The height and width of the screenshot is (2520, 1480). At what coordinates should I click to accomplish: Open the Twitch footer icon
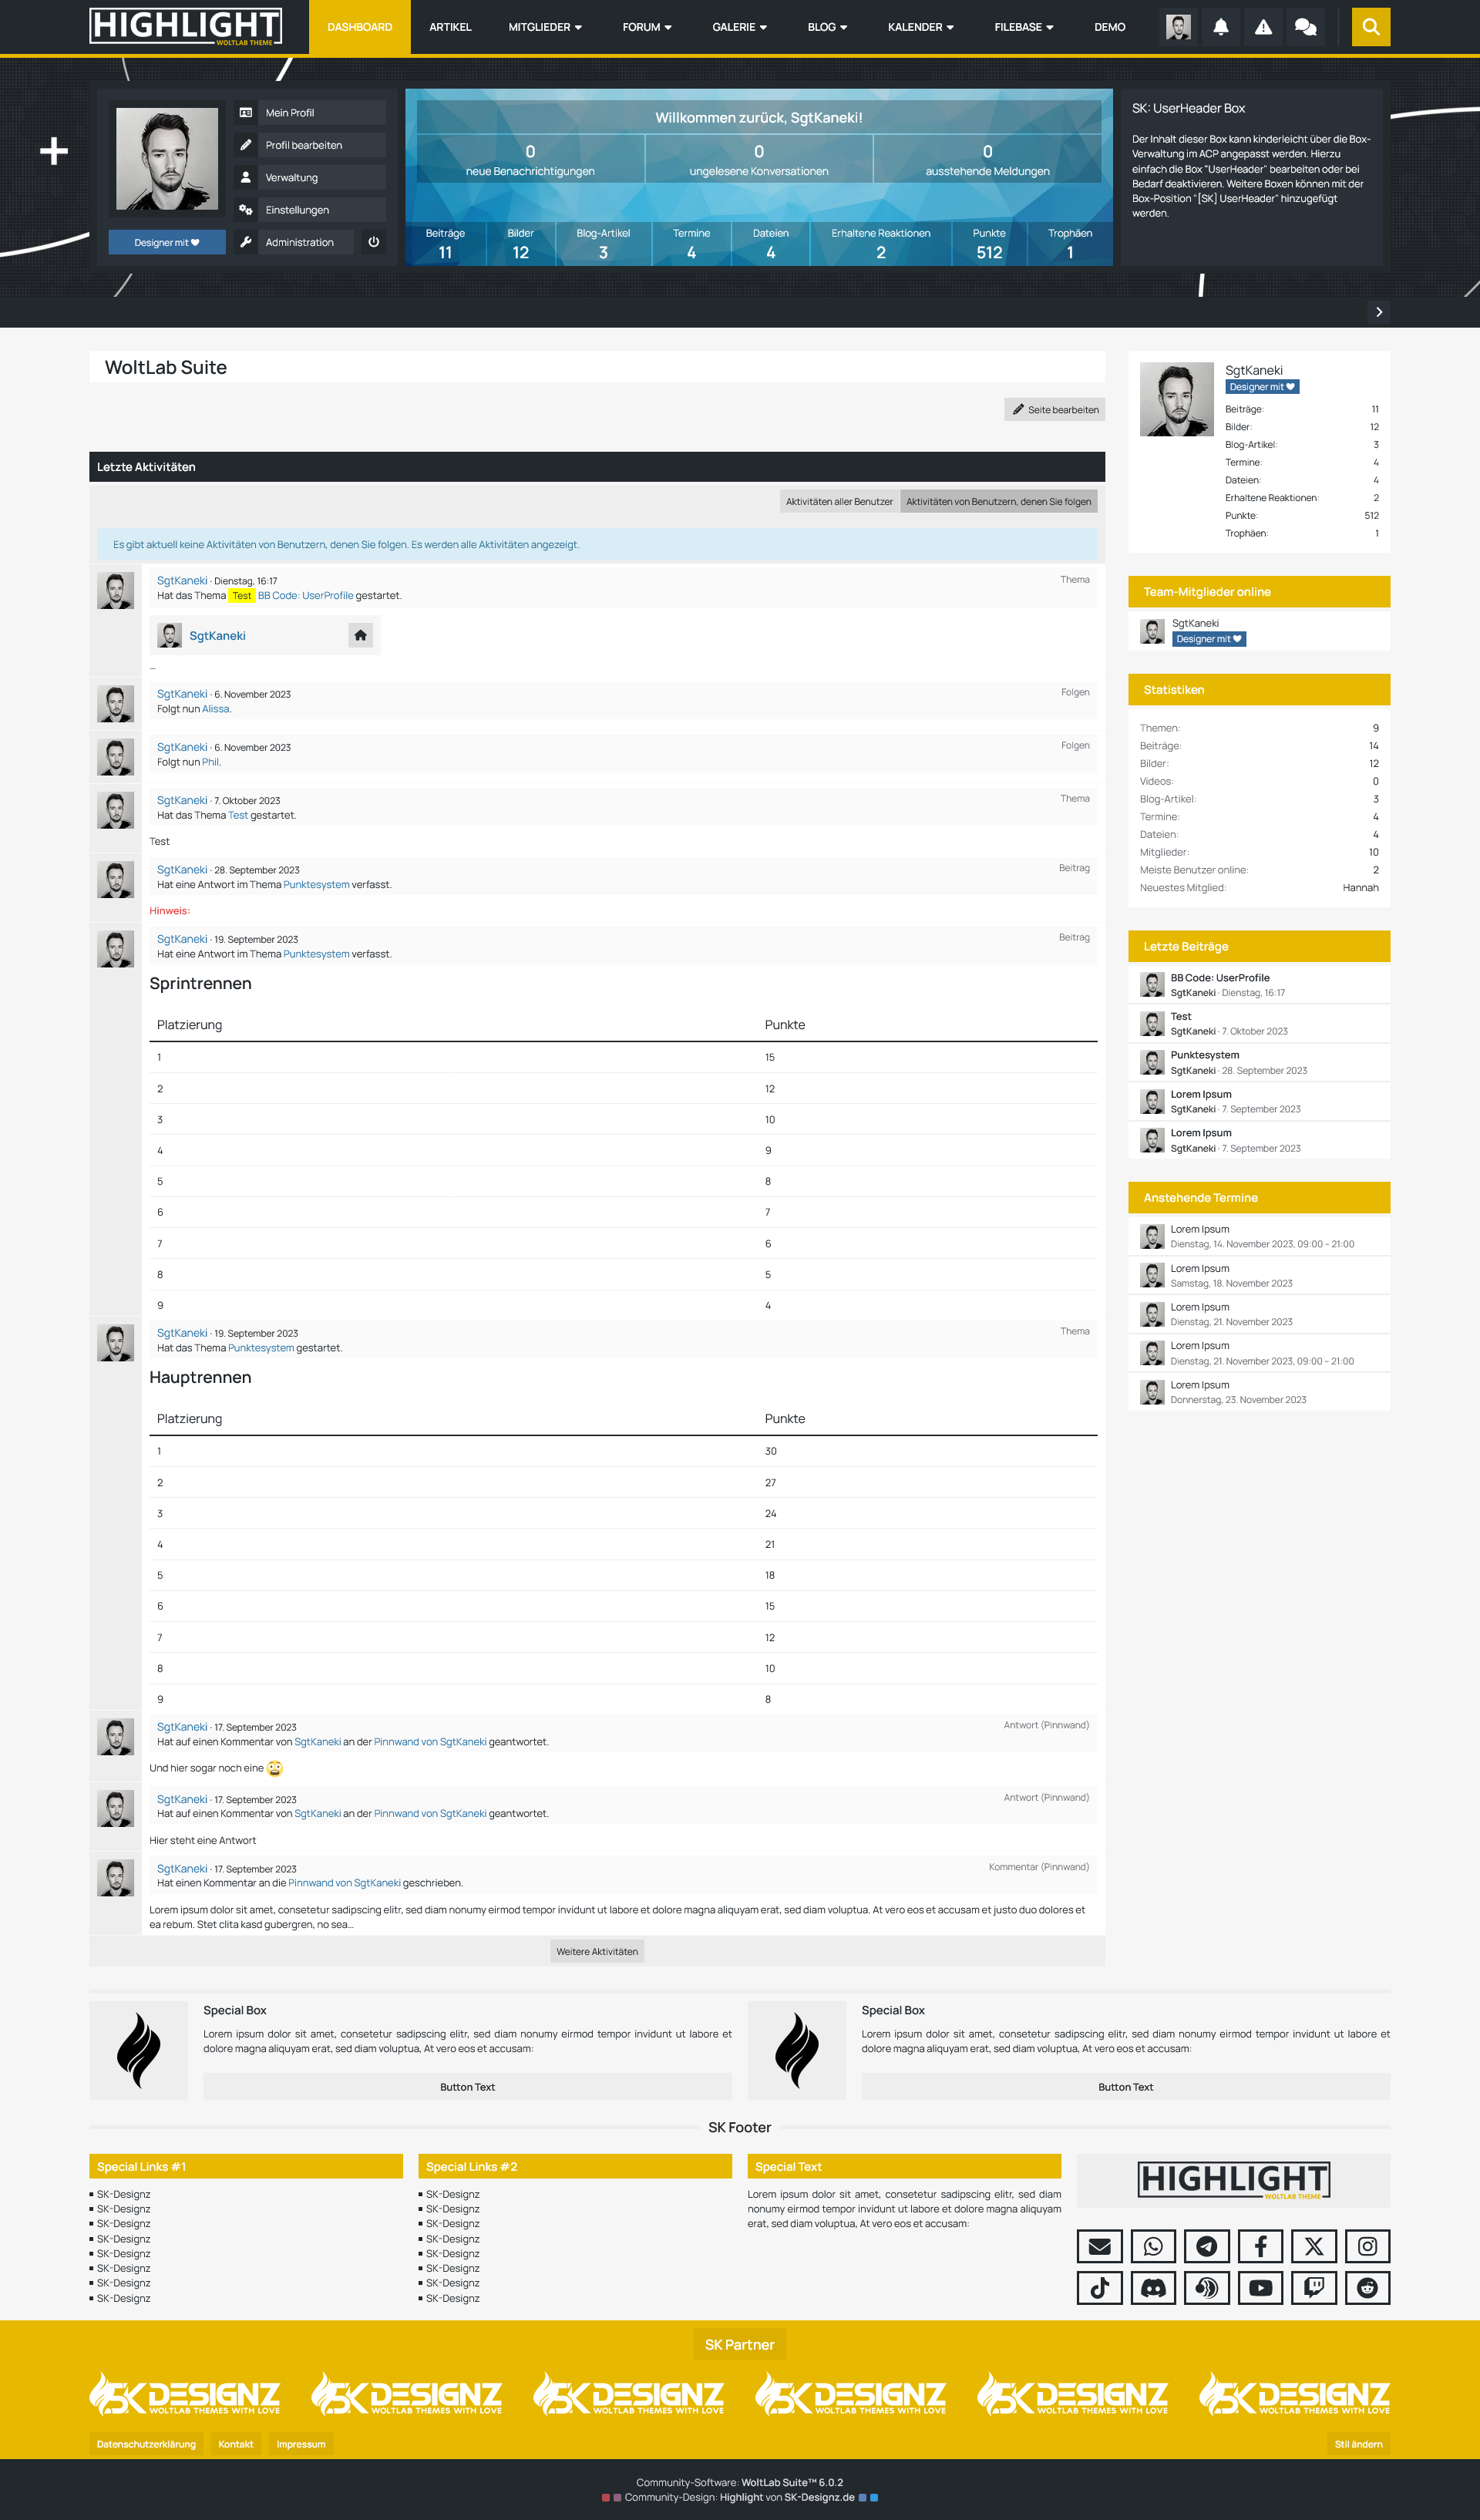tap(1314, 2288)
